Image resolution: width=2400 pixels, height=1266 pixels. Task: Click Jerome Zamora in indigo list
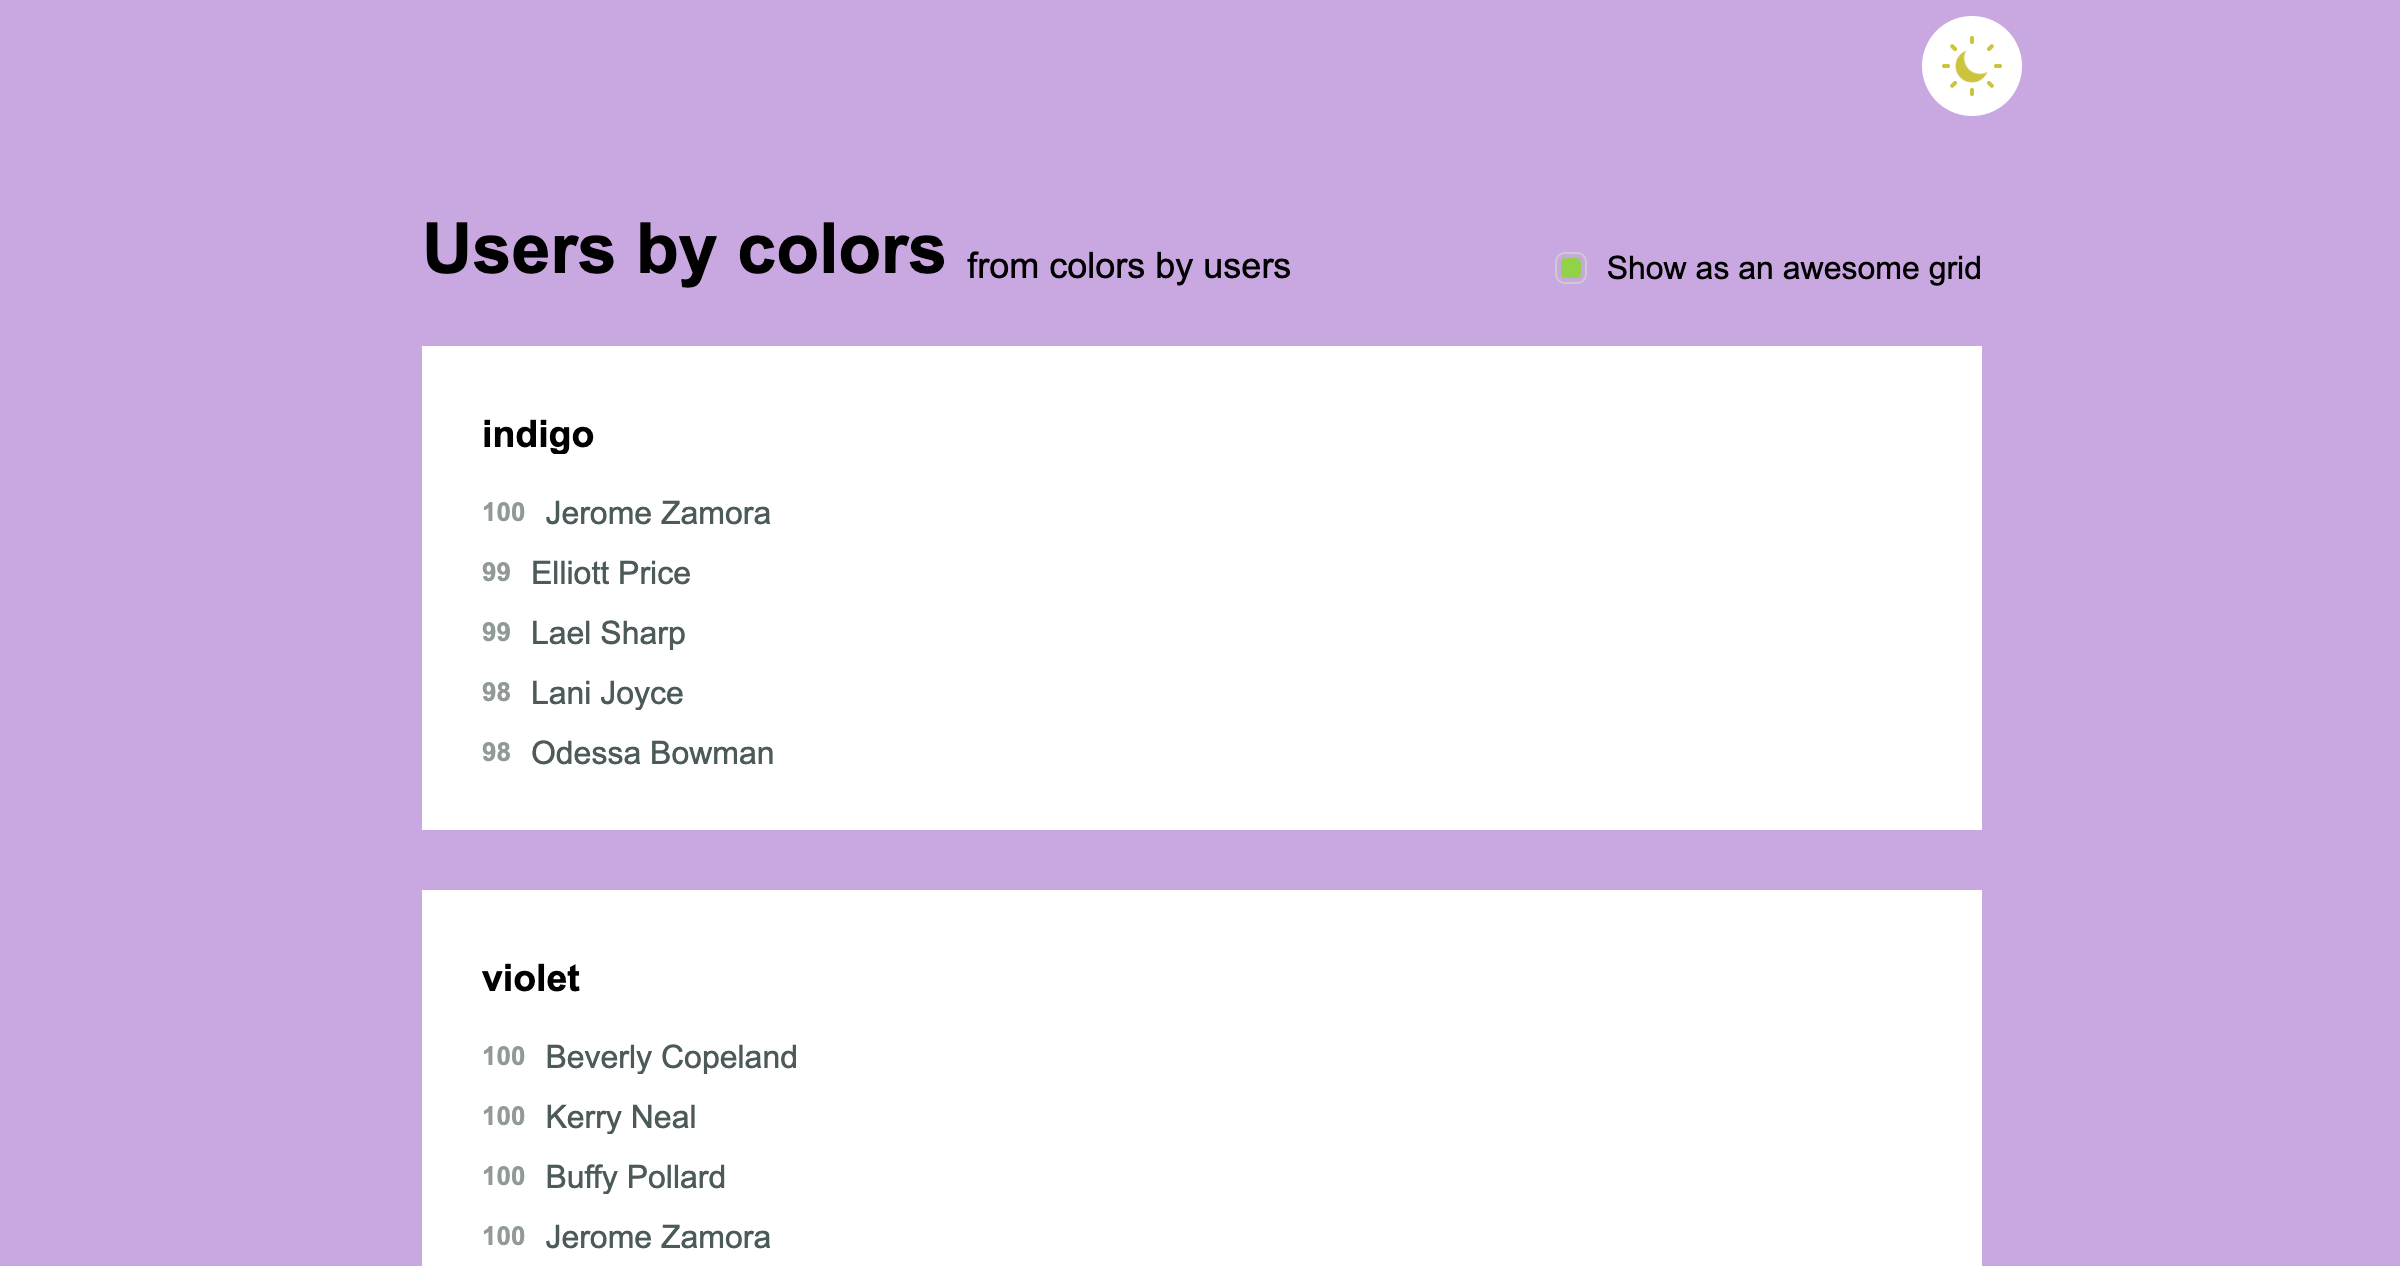[x=658, y=513]
